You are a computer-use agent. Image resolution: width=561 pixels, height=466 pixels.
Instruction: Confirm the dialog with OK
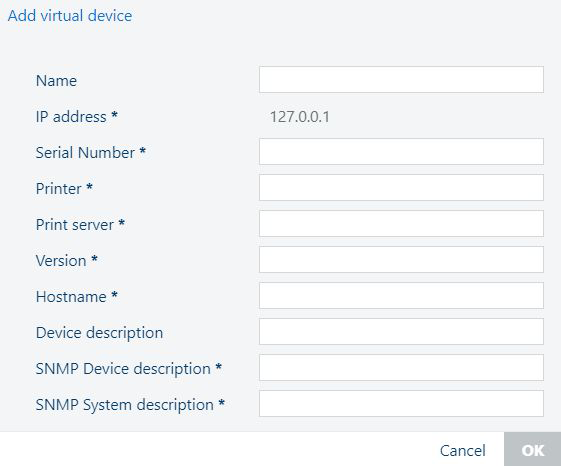(x=532, y=449)
